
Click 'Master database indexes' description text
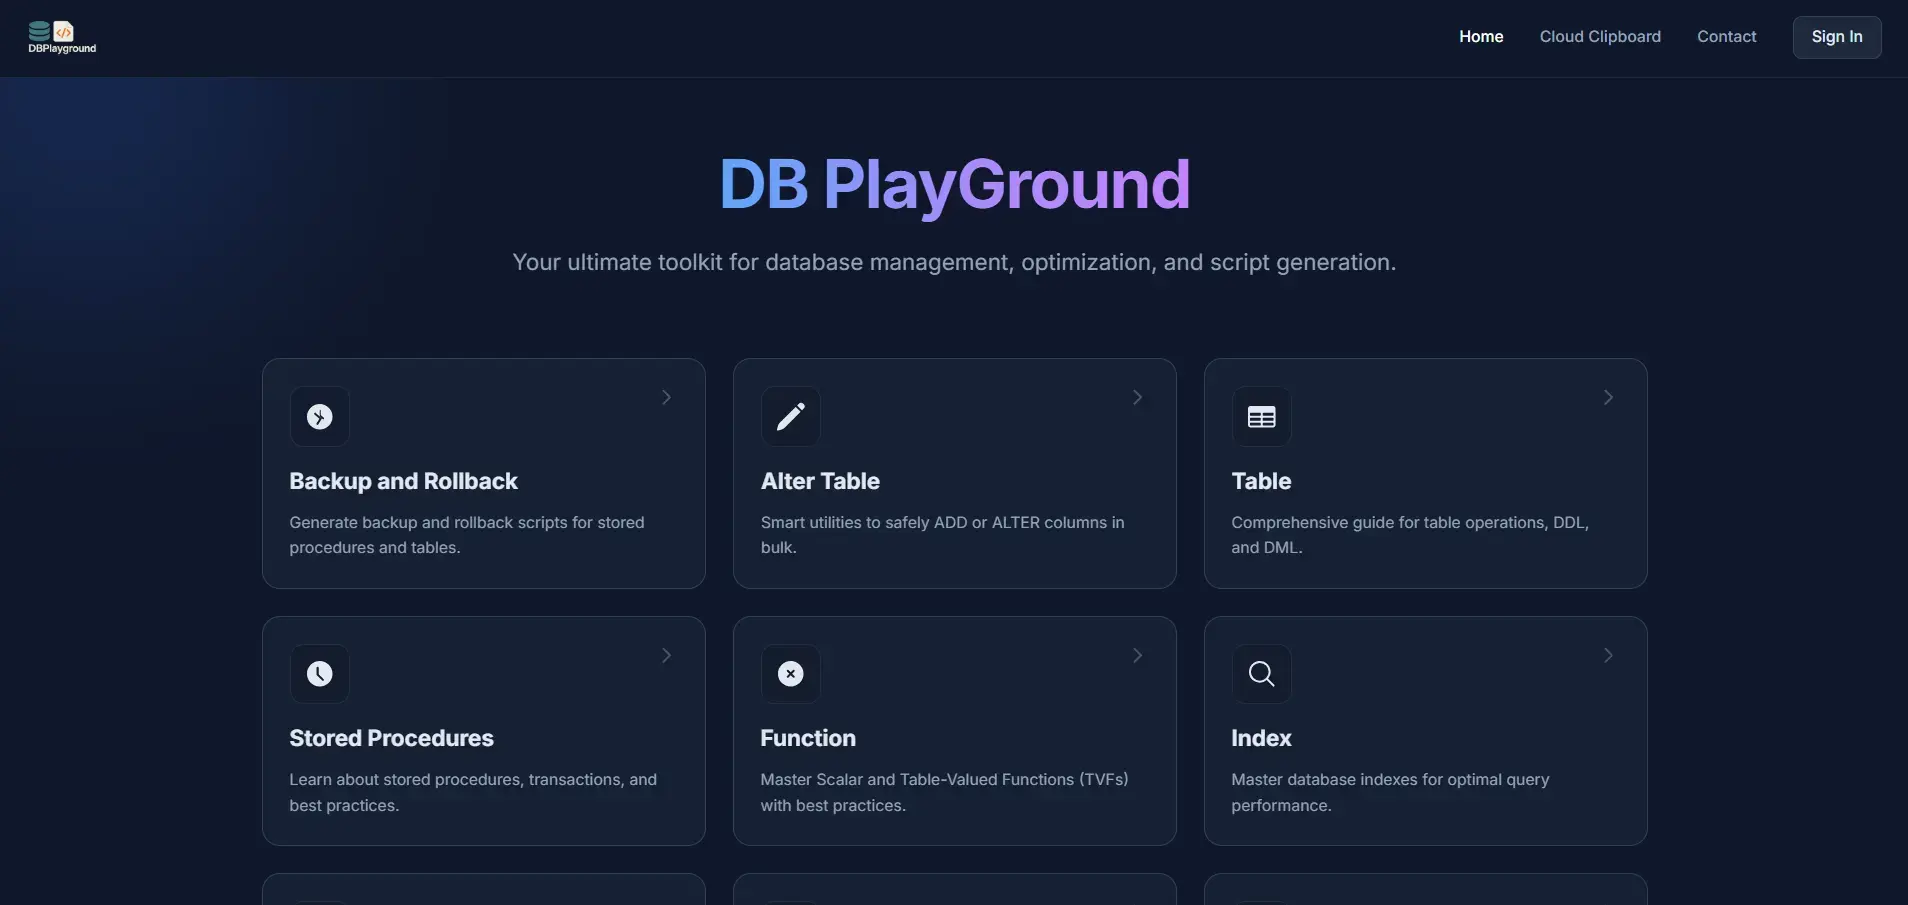1390,792
